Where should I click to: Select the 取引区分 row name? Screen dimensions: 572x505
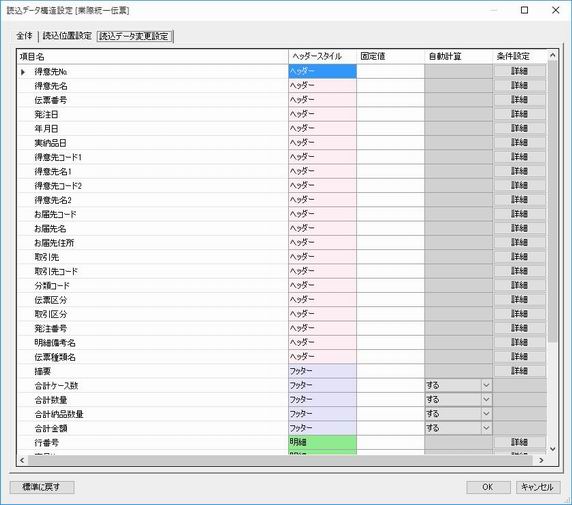coord(51,314)
